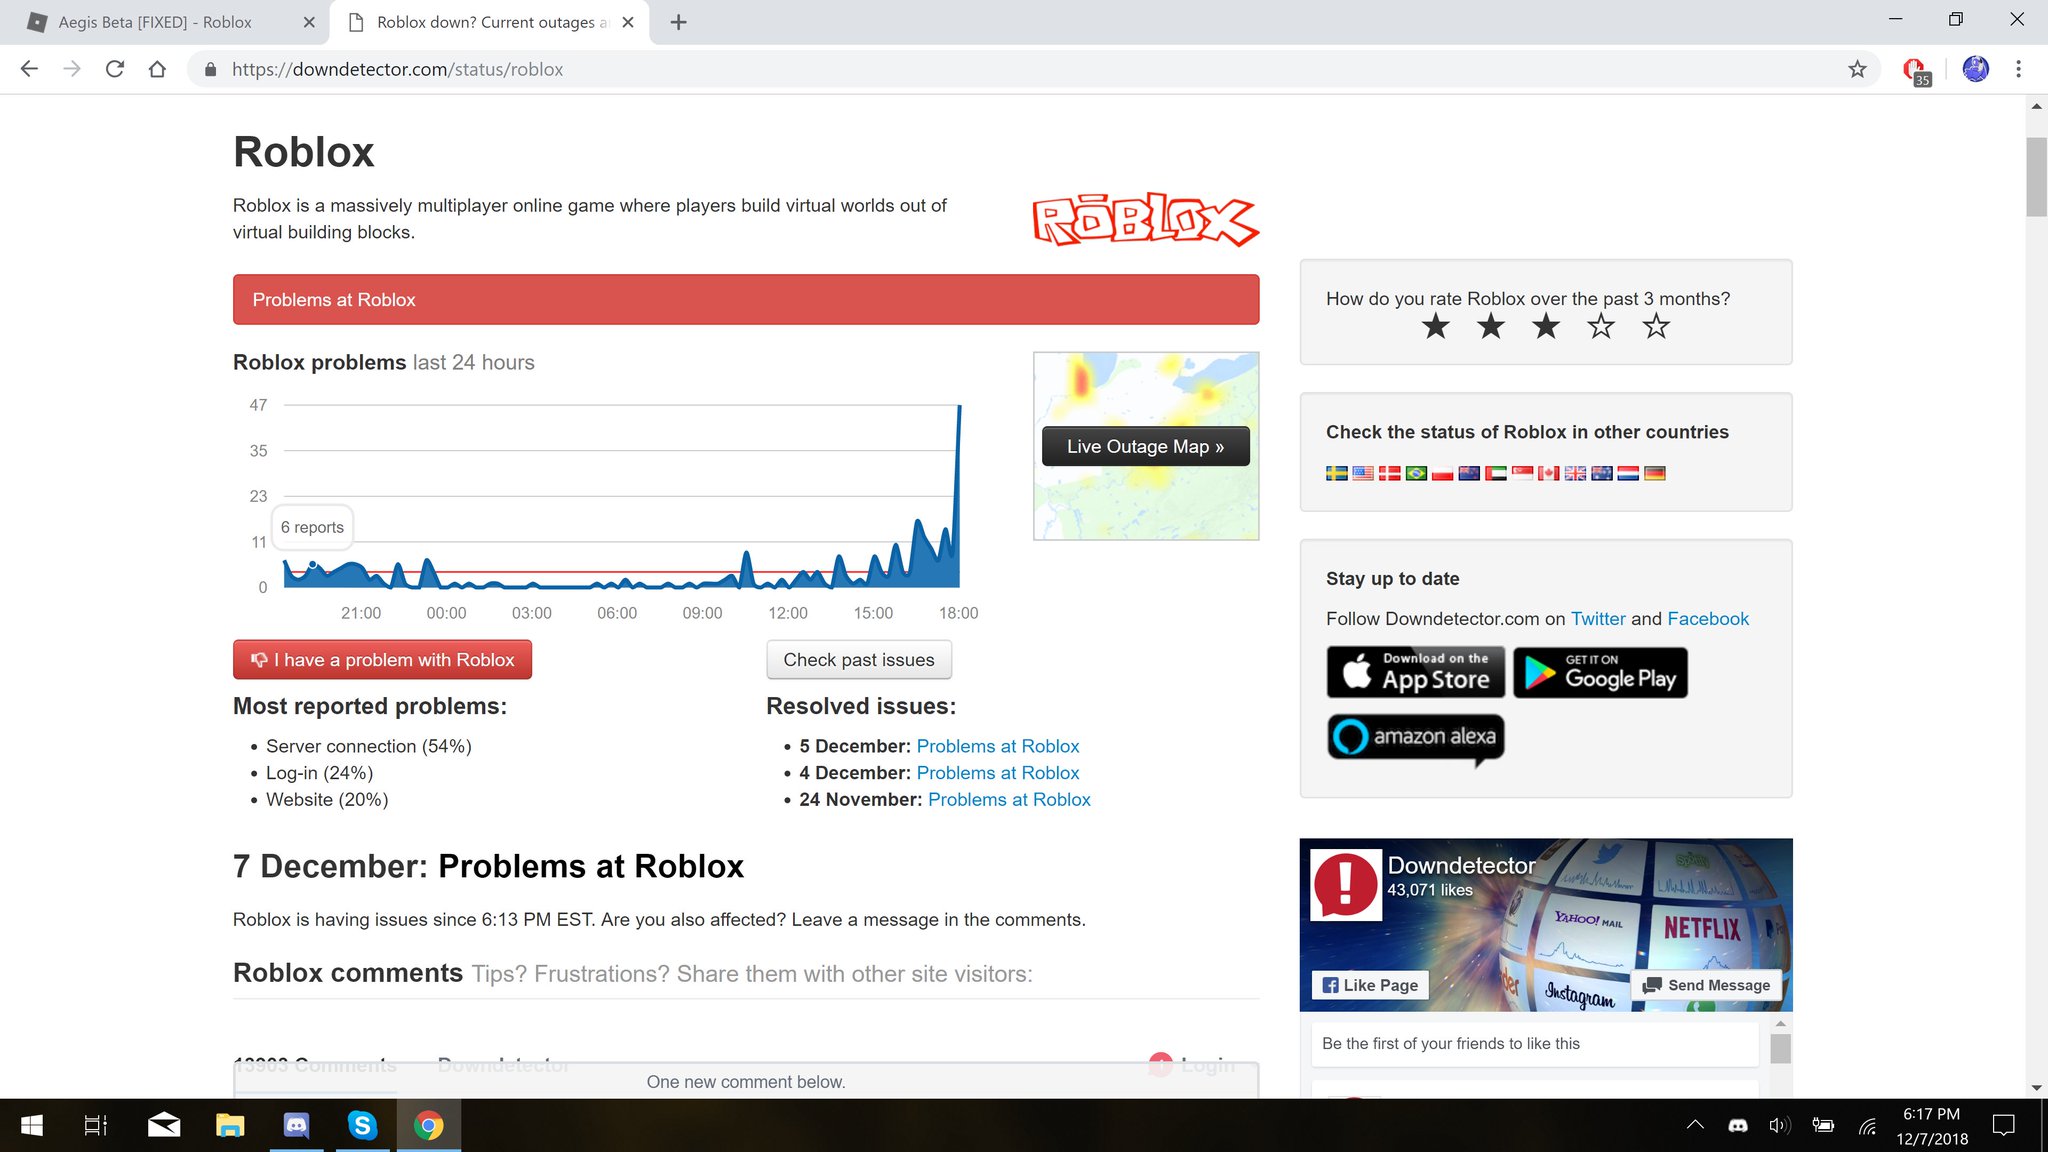Viewport: 2048px width, 1152px height.
Task: Show hidden system tray icons
Action: pyautogui.click(x=1695, y=1125)
